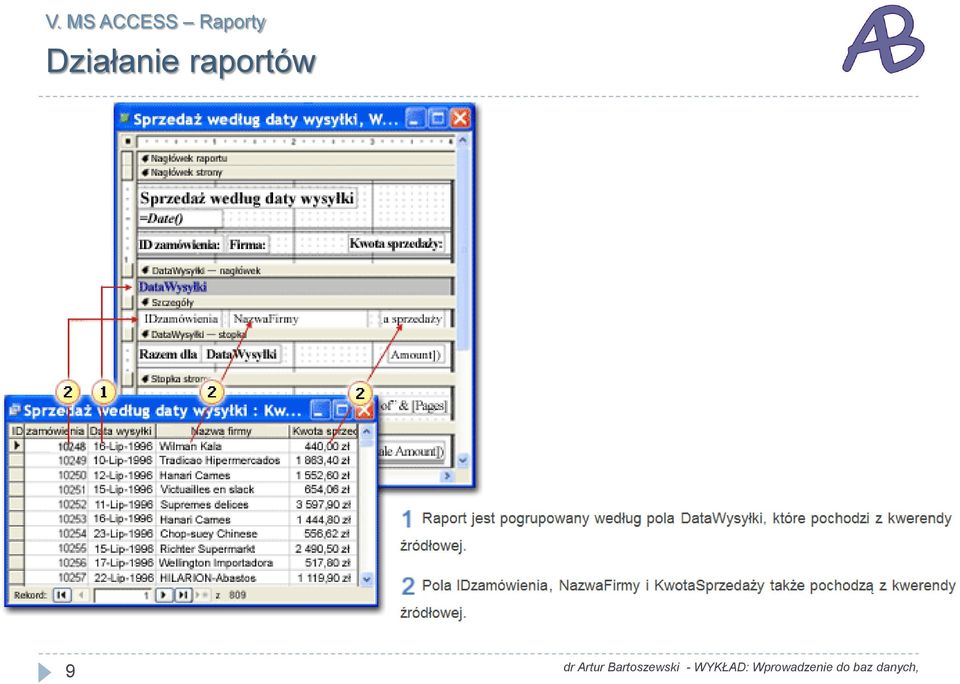
Task: Click the =Date() text box control
Action: point(180,219)
